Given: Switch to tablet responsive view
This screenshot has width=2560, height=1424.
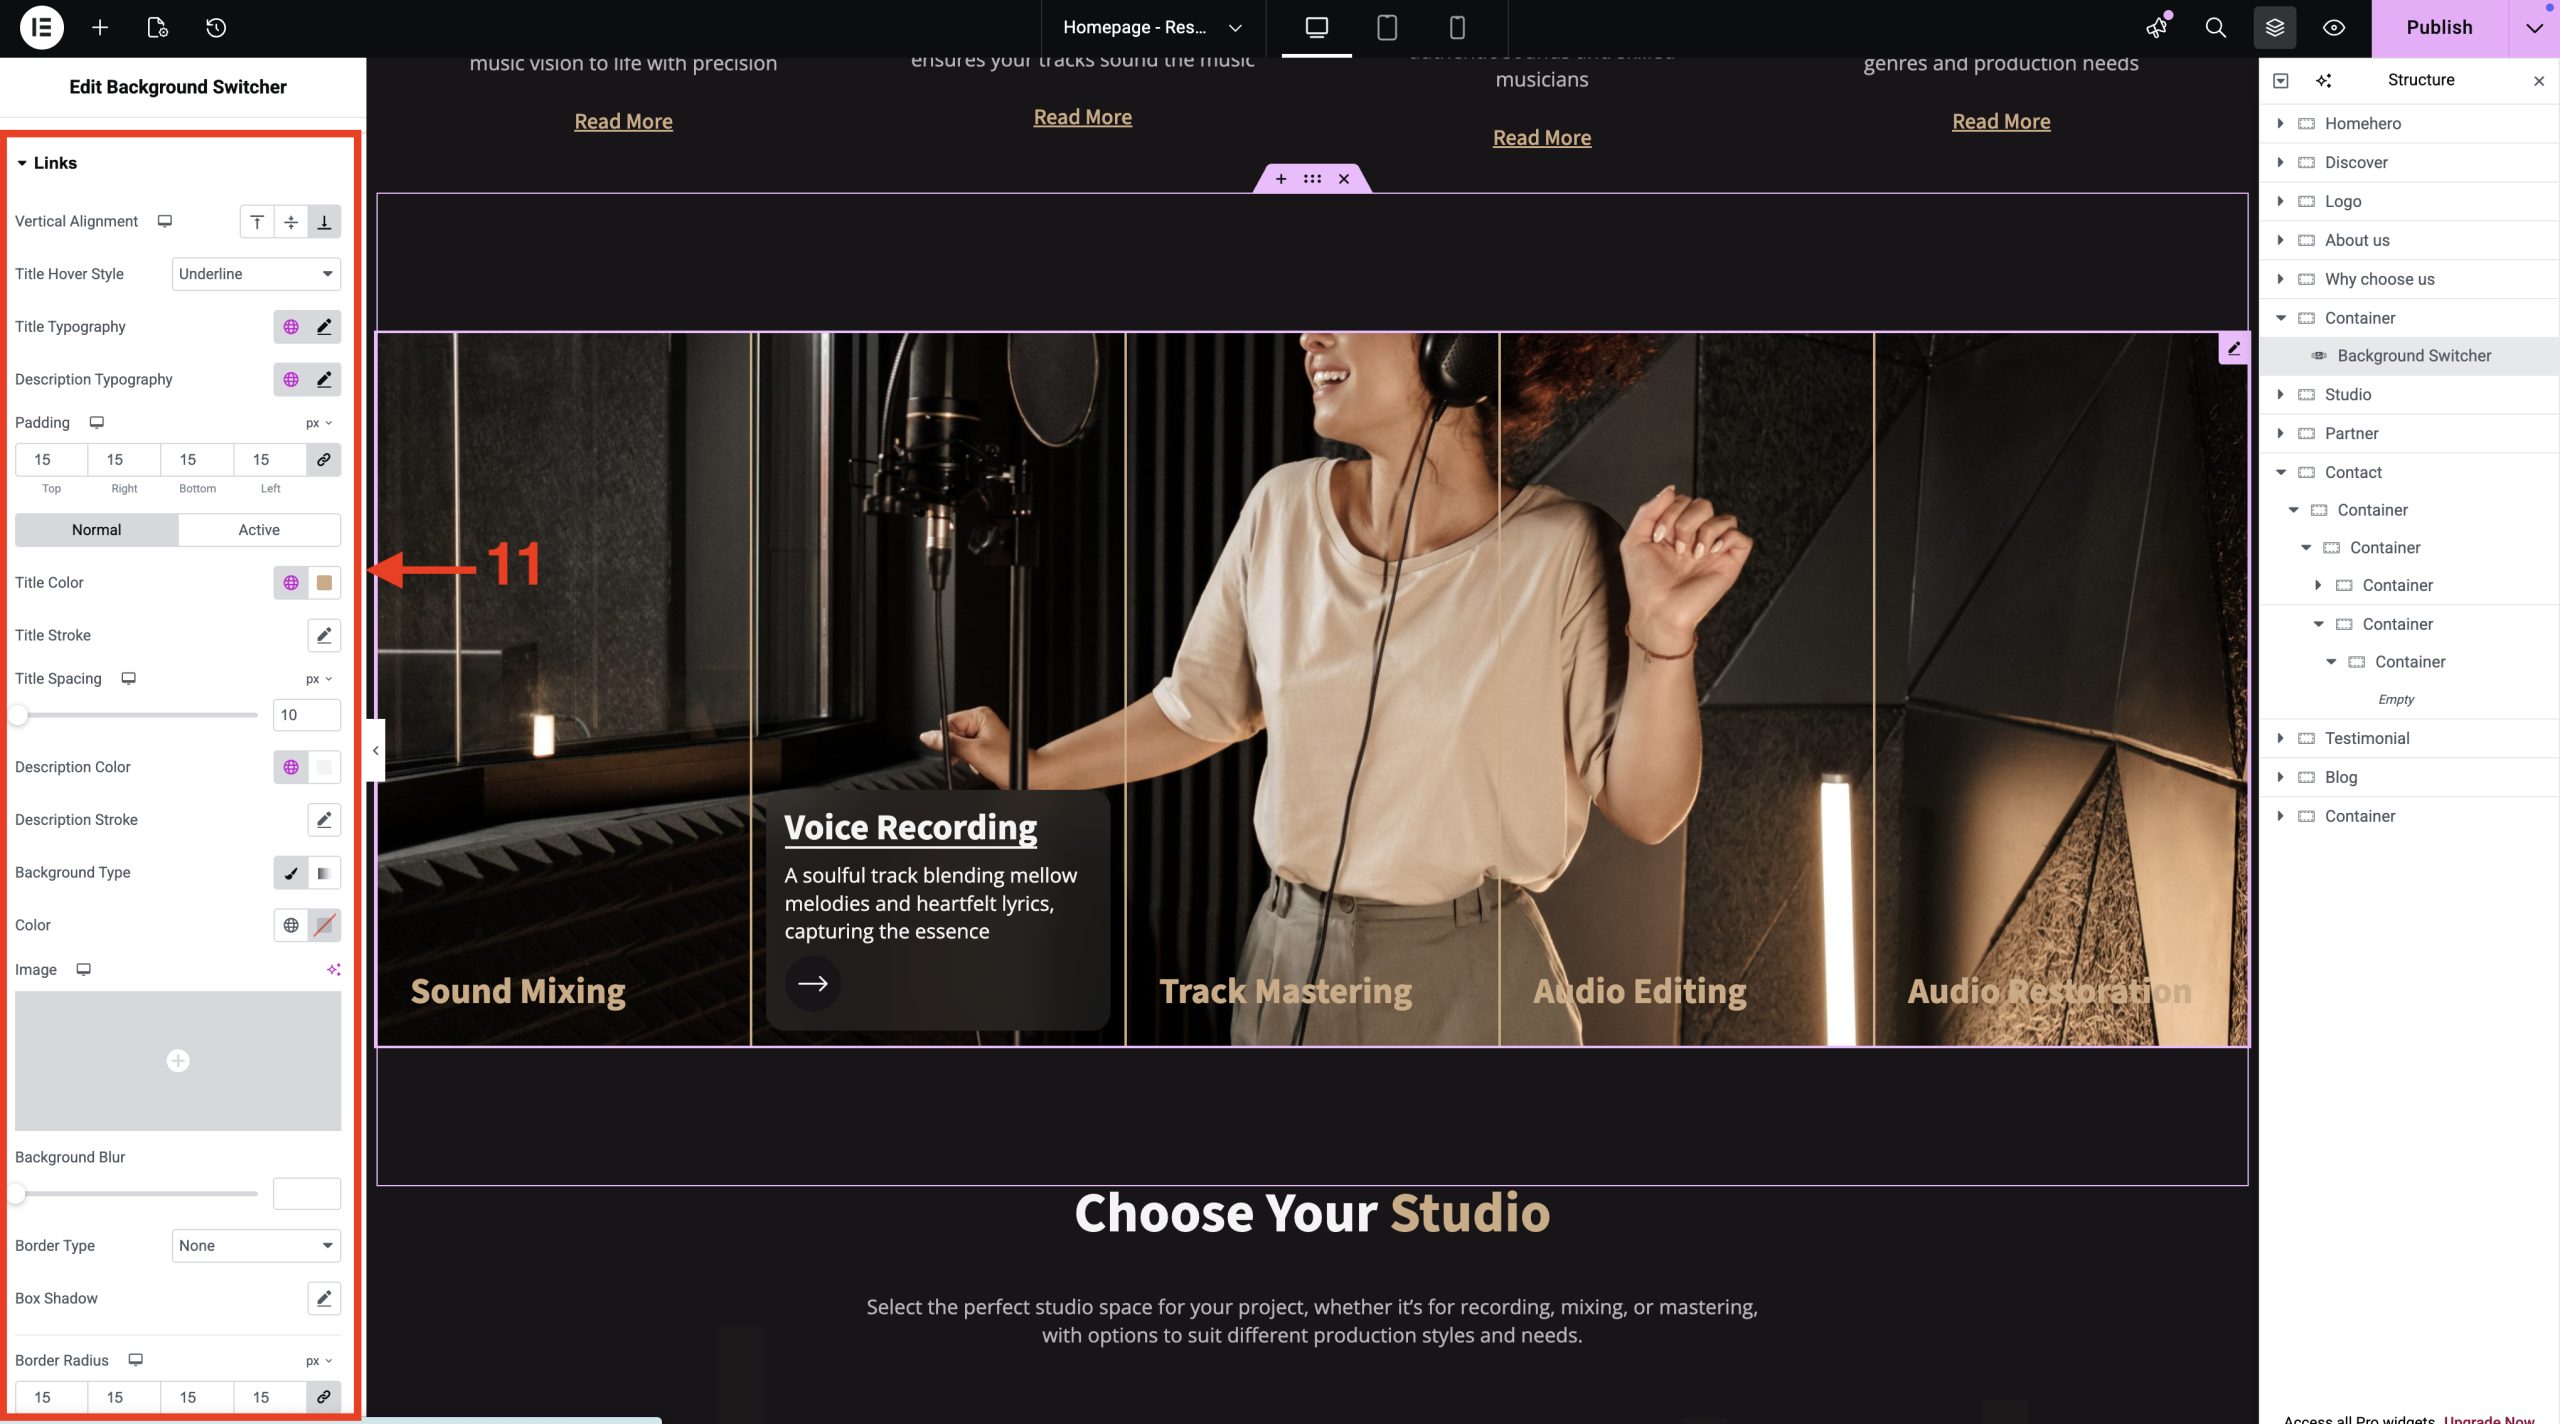Looking at the screenshot, I should click(x=1387, y=27).
